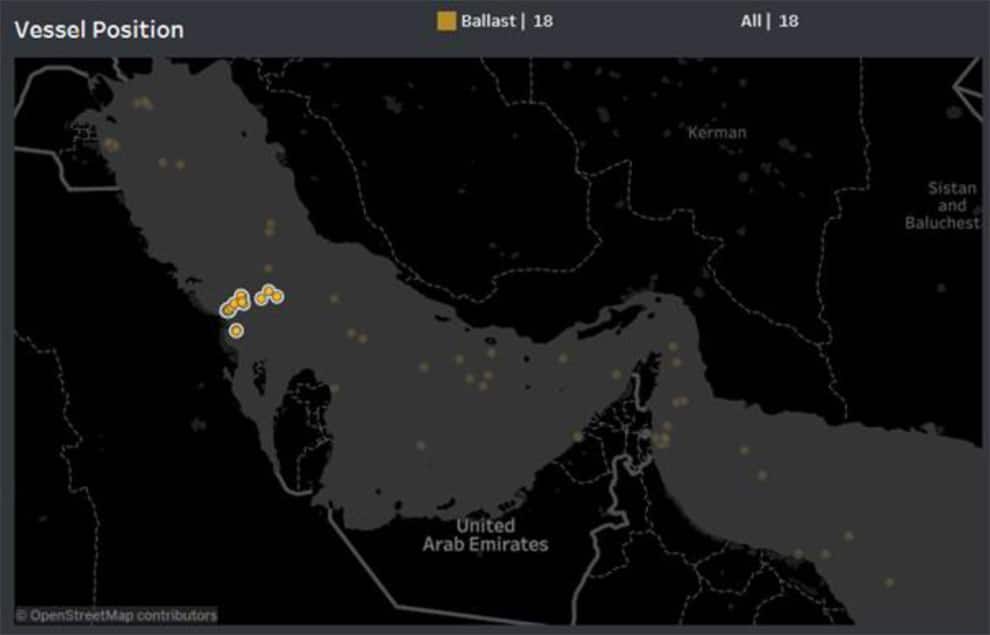Click the Kerman map label
990x635 pixels.
point(717,133)
